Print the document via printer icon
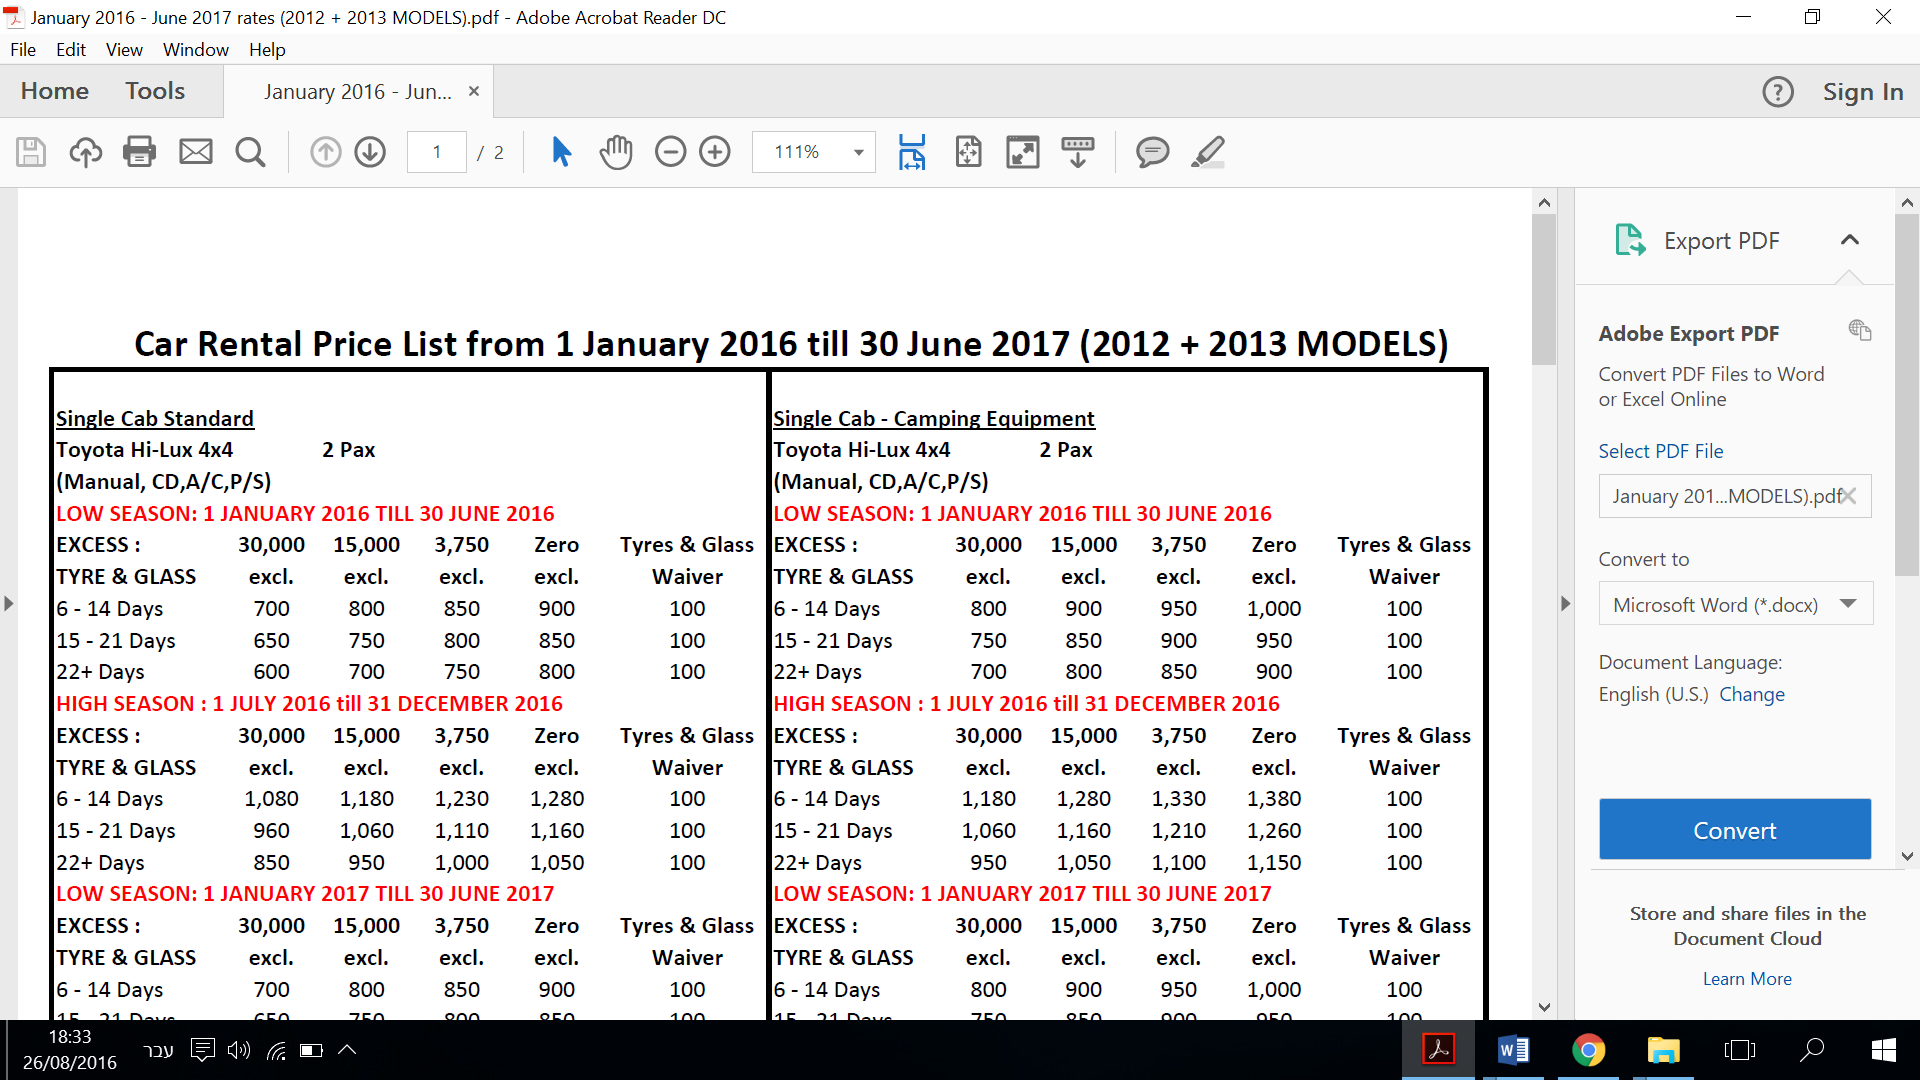Screen dimensions: 1920x1080 tap(139, 152)
